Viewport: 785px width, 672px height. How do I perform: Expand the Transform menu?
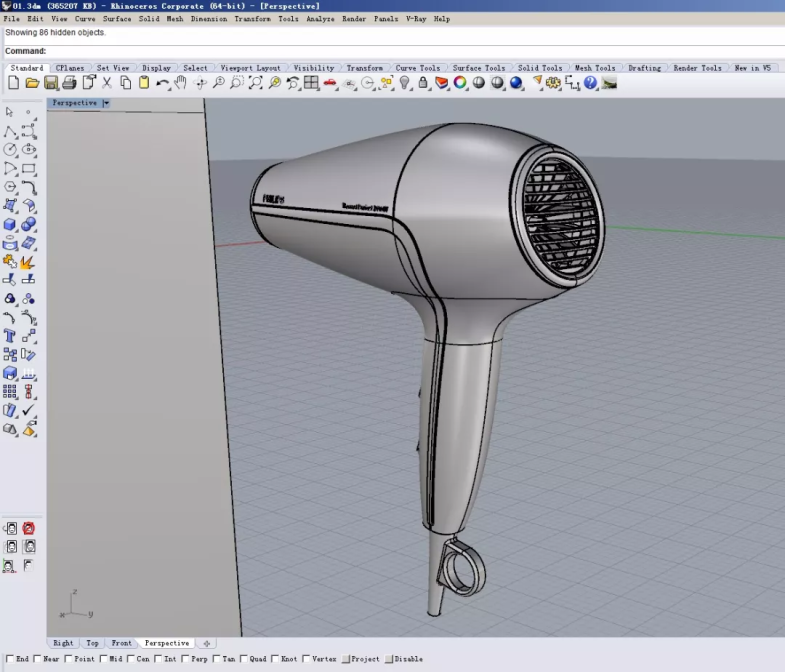(252, 19)
